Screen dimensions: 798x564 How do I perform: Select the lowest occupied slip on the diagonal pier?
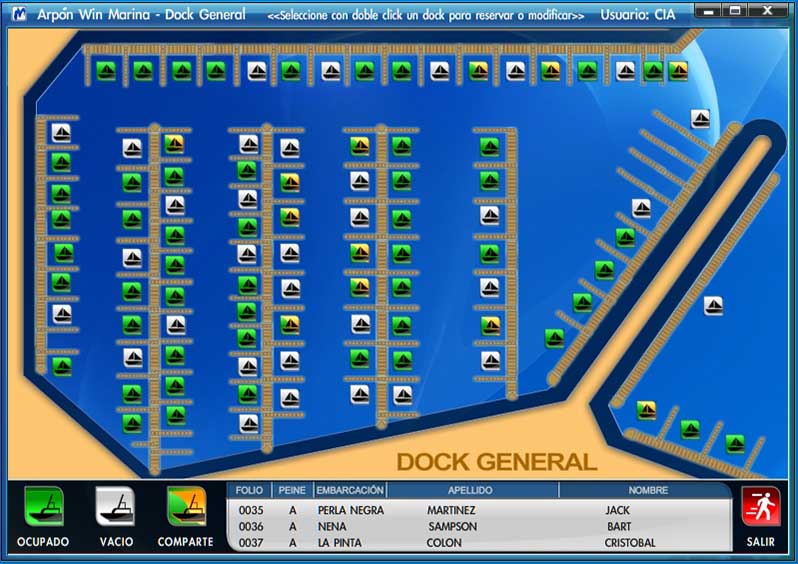[x=554, y=339]
